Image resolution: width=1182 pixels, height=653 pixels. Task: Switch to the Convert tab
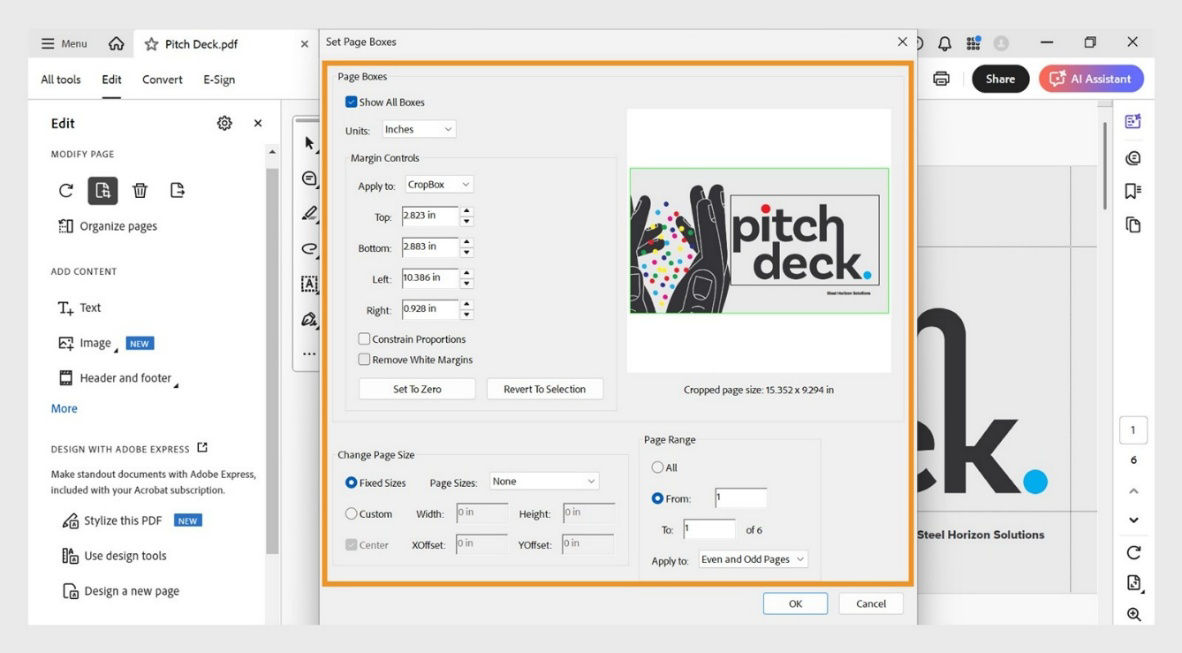pos(161,79)
